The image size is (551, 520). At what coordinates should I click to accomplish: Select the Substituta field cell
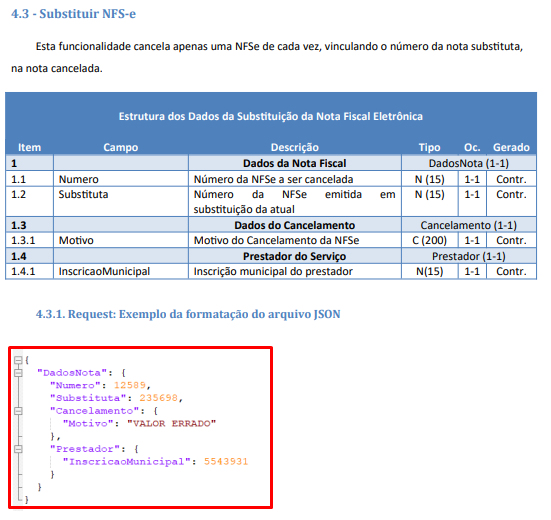[121, 202]
